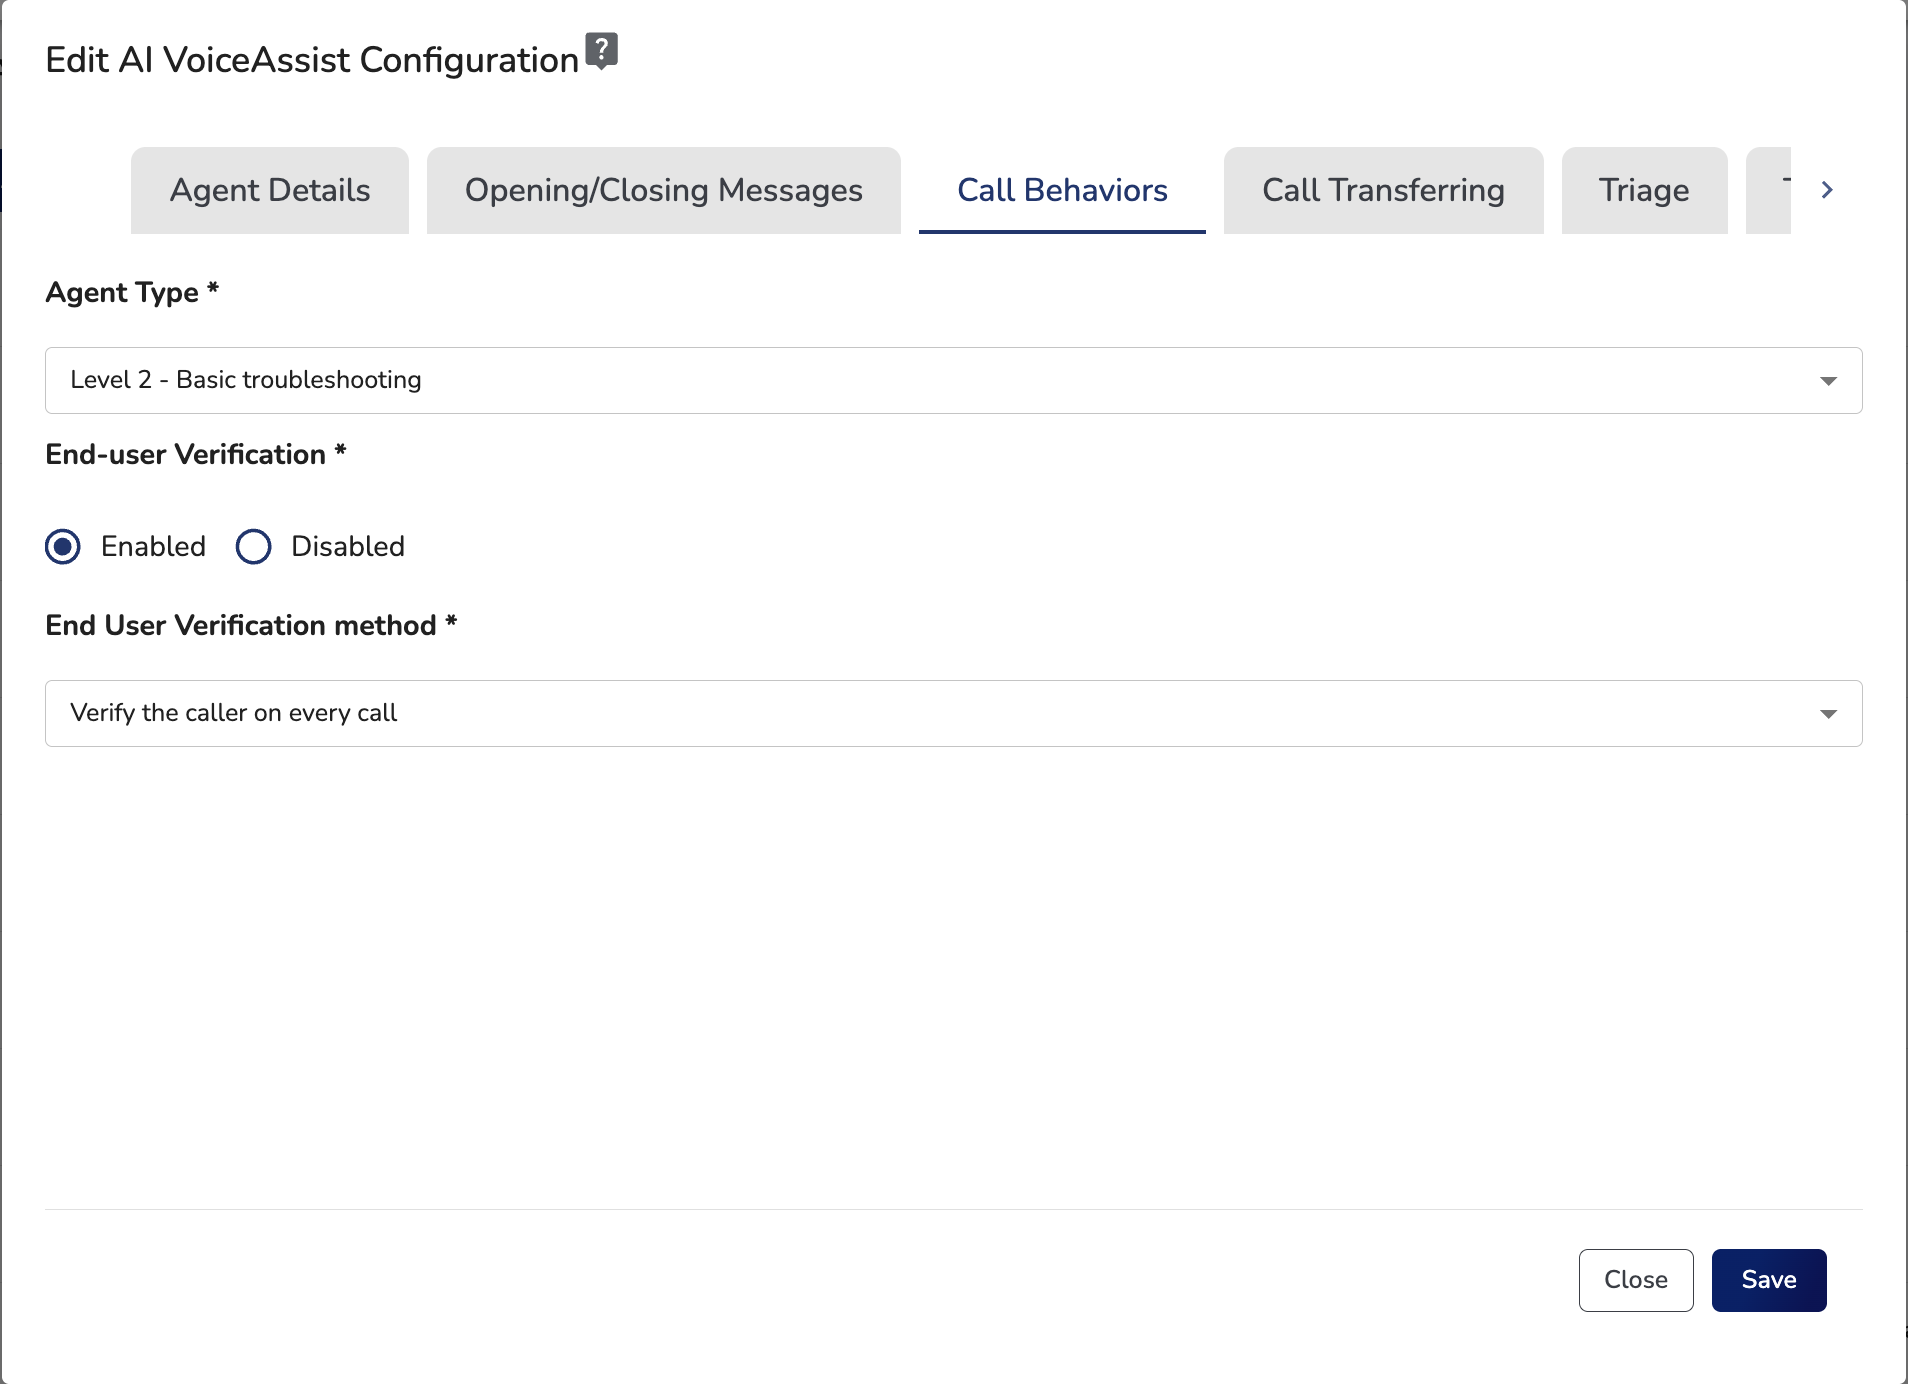This screenshot has height=1384, width=1908.
Task: Click the Agent Type dropdown caret arrow
Action: click(x=1828, y=381)
